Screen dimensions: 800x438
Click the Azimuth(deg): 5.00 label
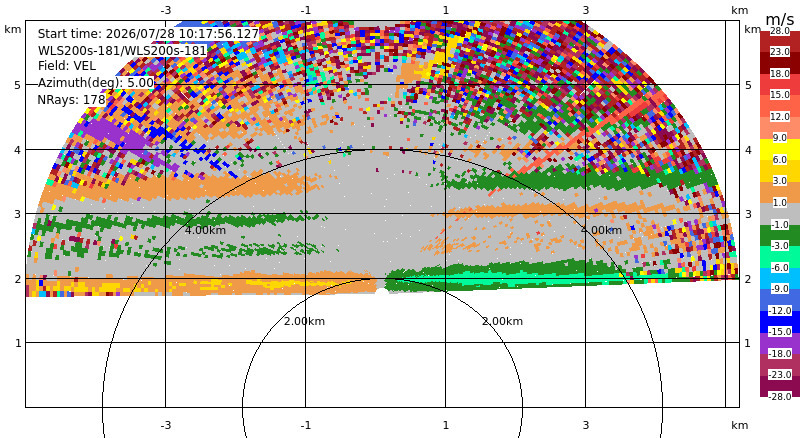click(x=95, y=82)
